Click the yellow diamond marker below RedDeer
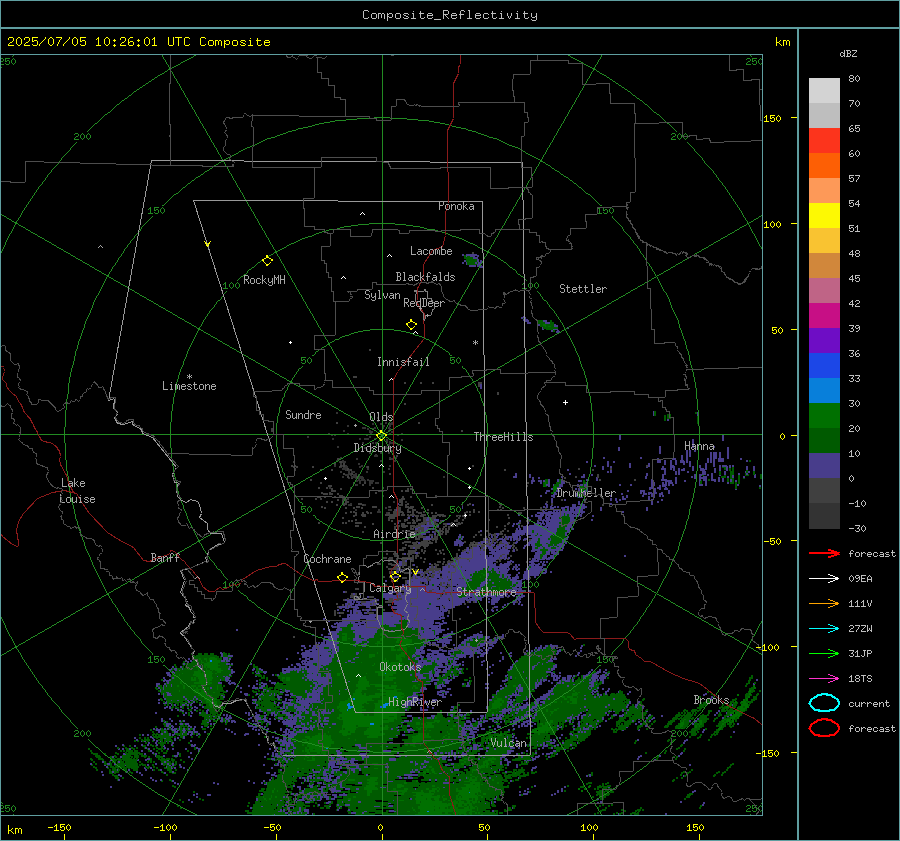The image size is (900, 841). pos(411,325)
